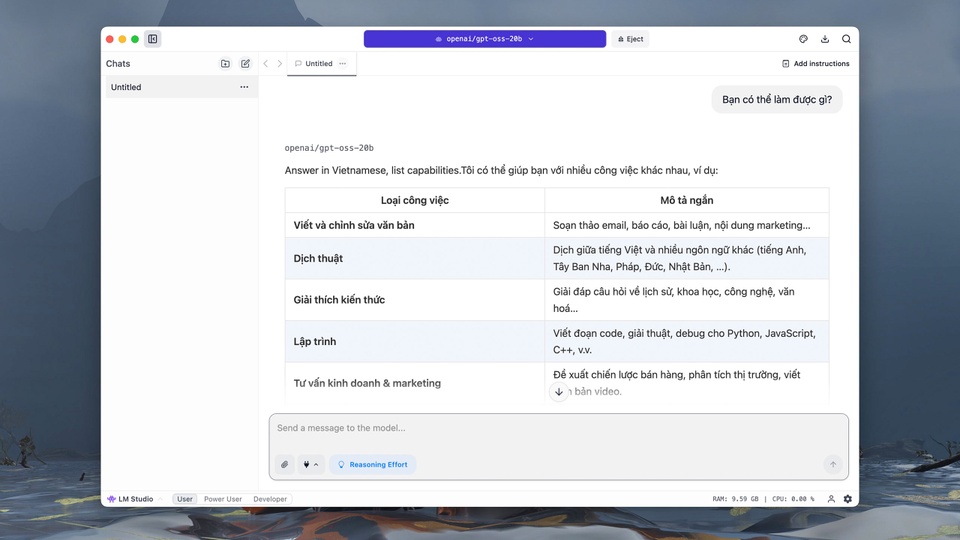Switch to Power User mode
This screenshot has width=960, height=540.
223,499
